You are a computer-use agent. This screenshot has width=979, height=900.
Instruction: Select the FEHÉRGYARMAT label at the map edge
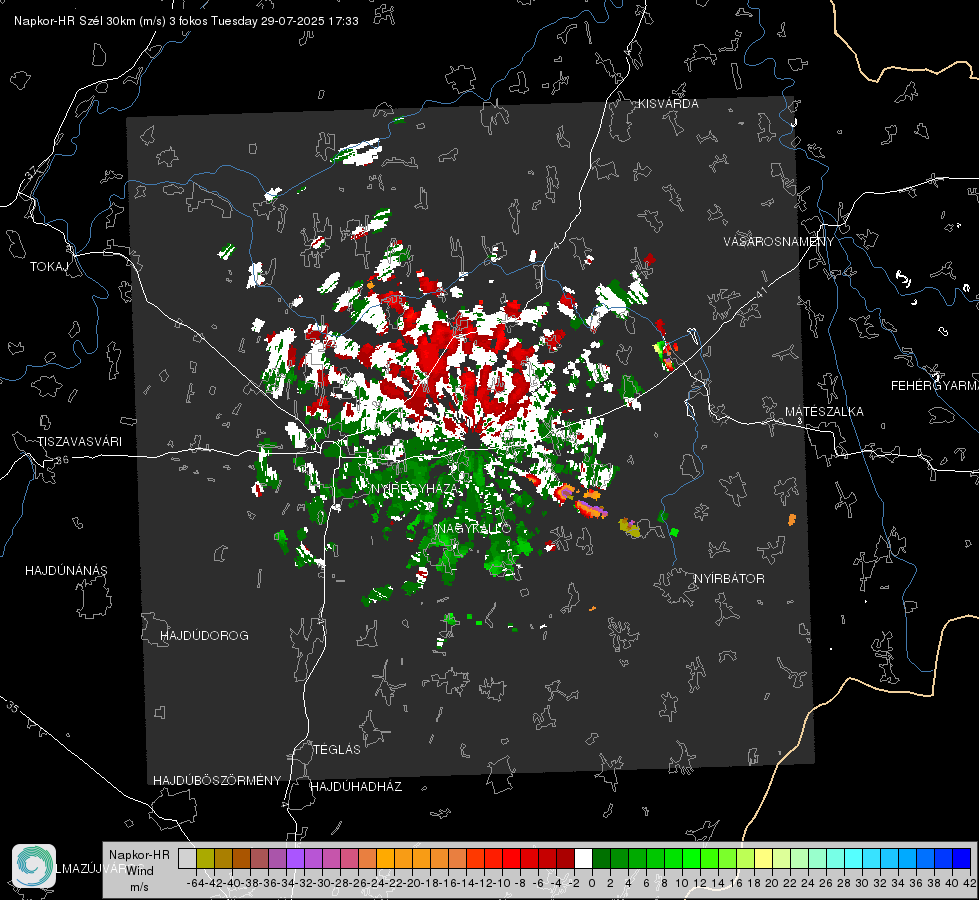(935, 386)
